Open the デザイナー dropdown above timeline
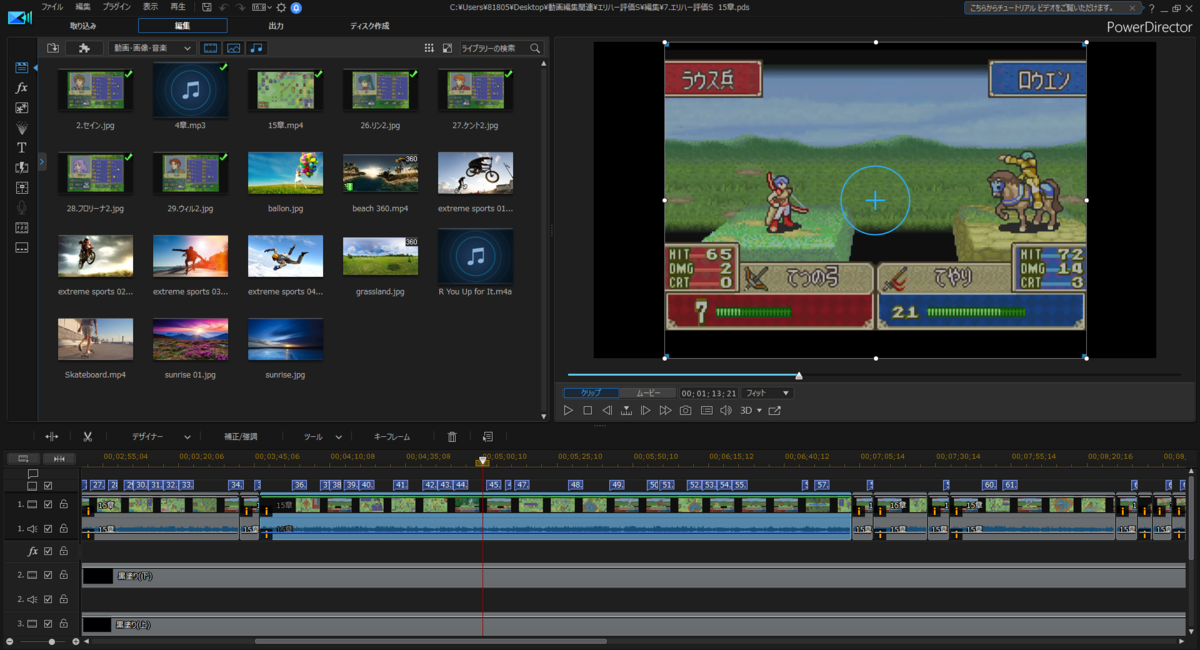Viewport: 1200px width, 650px height. (x=162, y=437)
